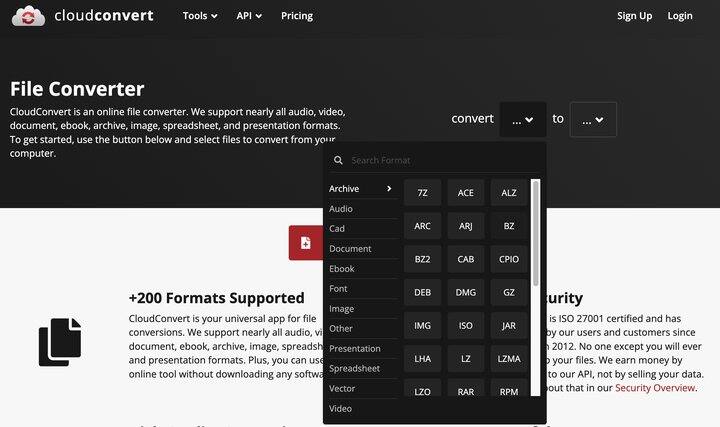The height and width of the screenshot is (427, 720).
Task: Choose the BZ format
Action: click(x=509, y=226)
